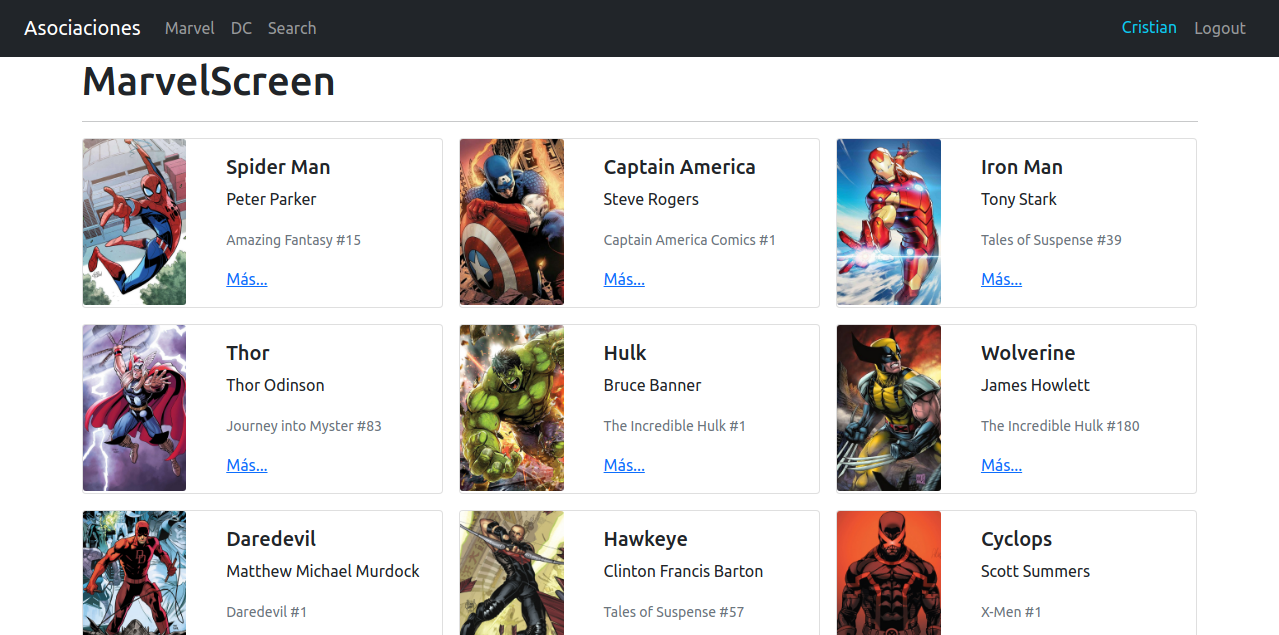This screenshot has width=1279, height=635.
Task: Click the Thor comic image
Action: [134, 408]
